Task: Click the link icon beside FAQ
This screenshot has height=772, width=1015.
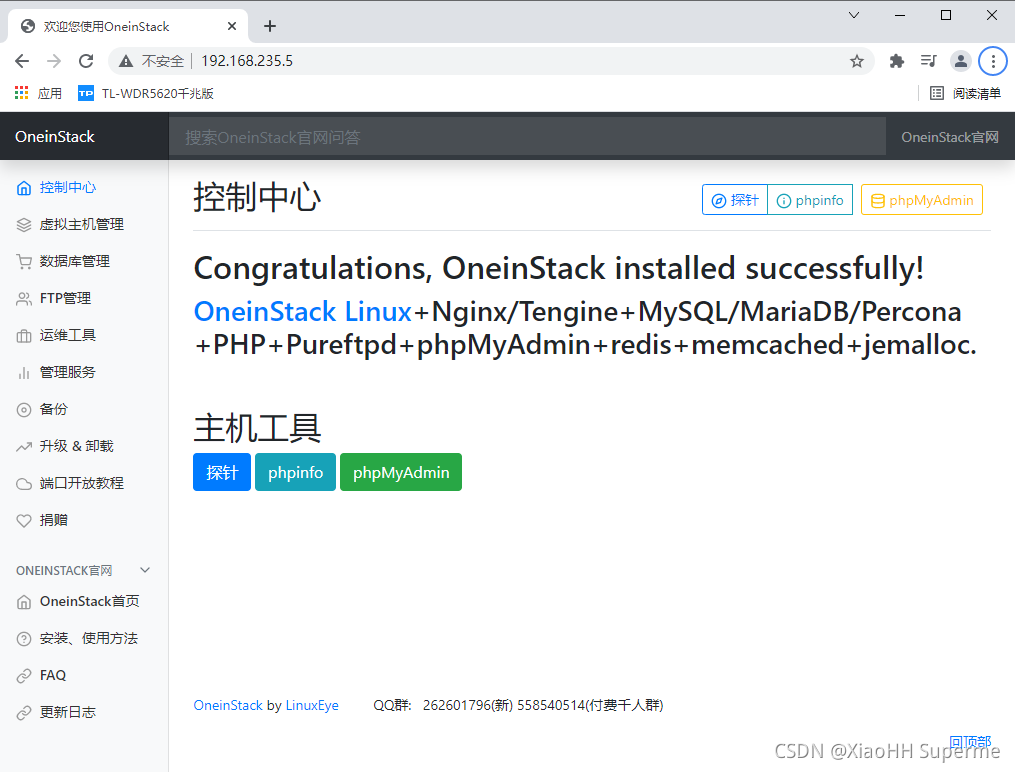Action: pyautogui.click(x=24, y=676)
